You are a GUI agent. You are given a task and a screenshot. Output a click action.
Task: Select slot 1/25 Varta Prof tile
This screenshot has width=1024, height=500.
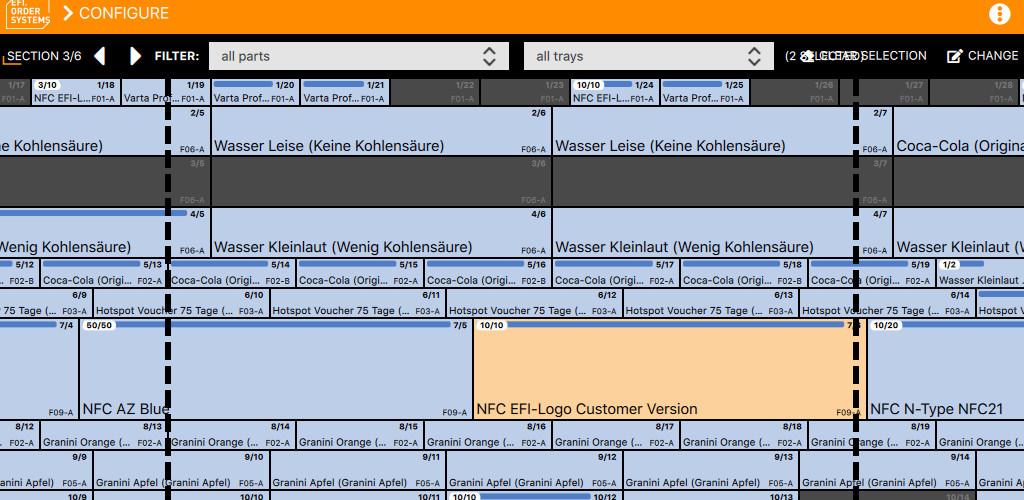pyautogui.click(x=704, y=92)
